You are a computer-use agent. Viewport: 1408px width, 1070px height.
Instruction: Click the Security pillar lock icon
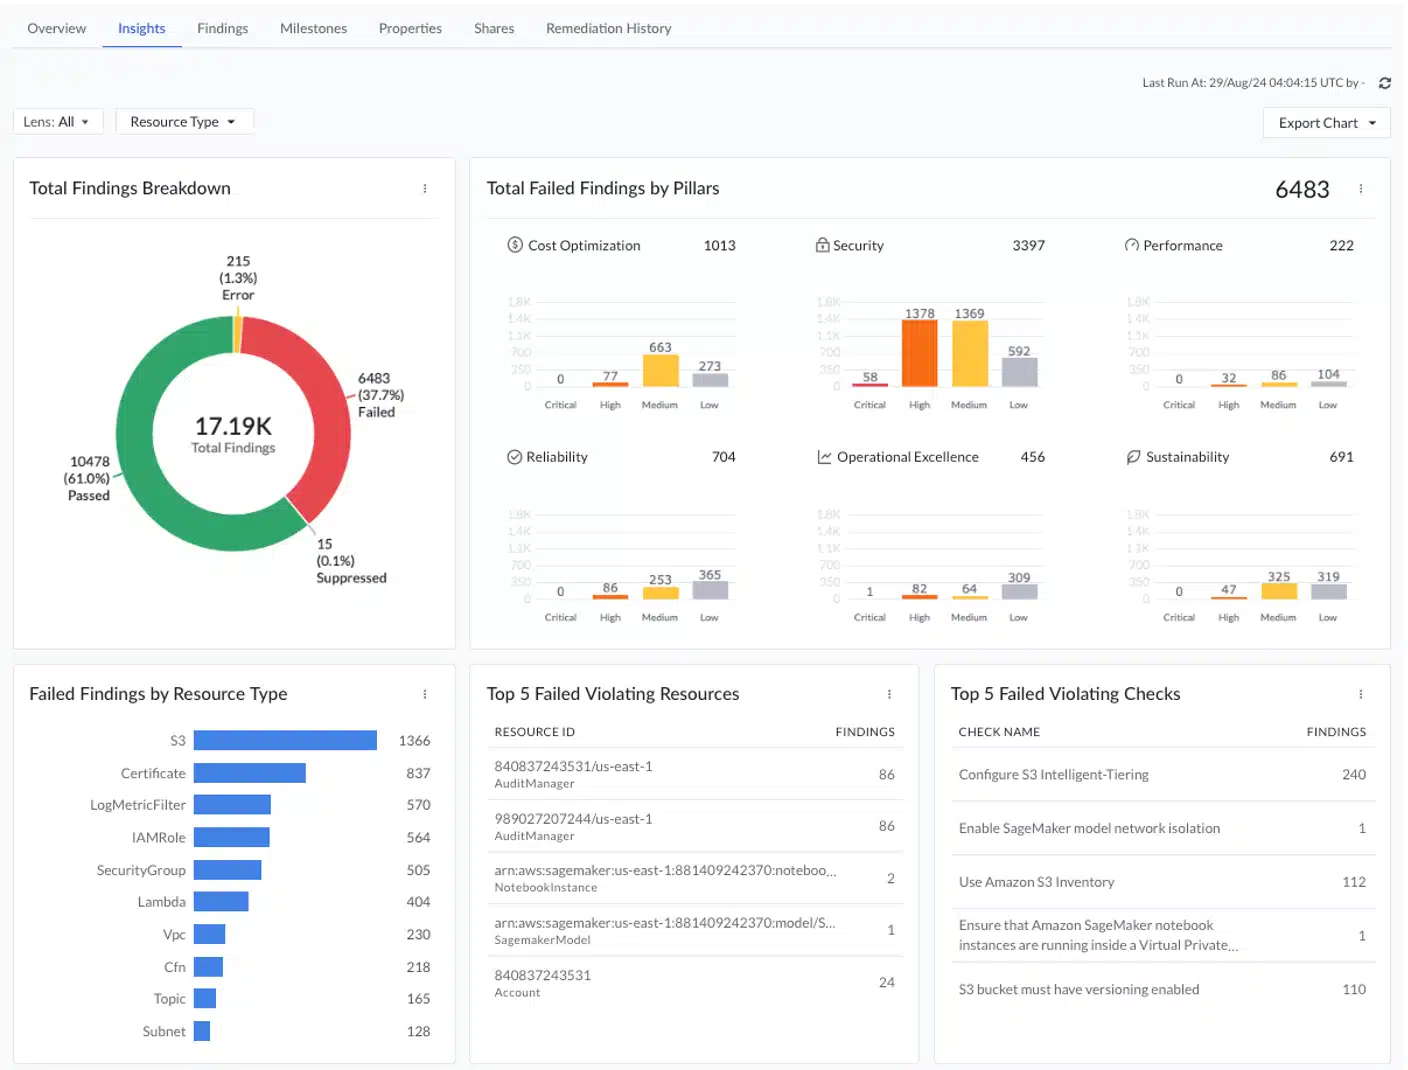(822, 245)
